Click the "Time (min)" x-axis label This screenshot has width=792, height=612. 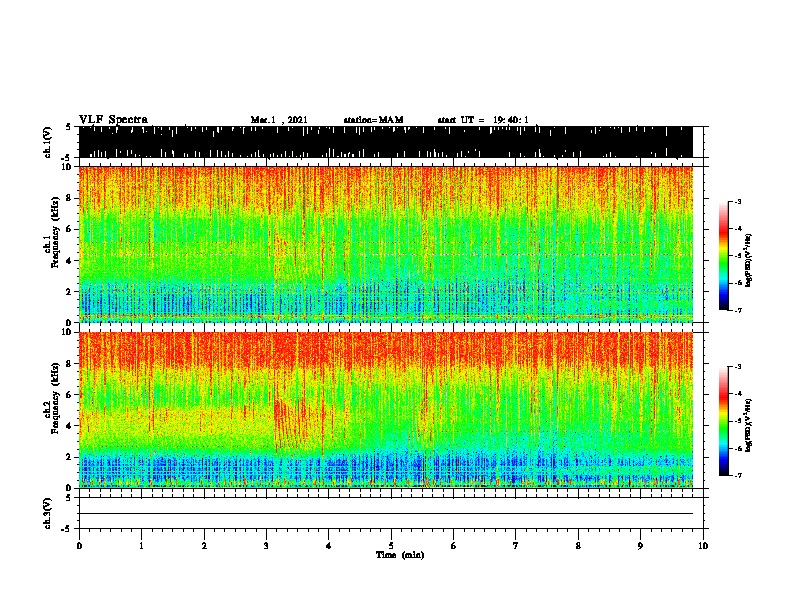click(400, 555)
